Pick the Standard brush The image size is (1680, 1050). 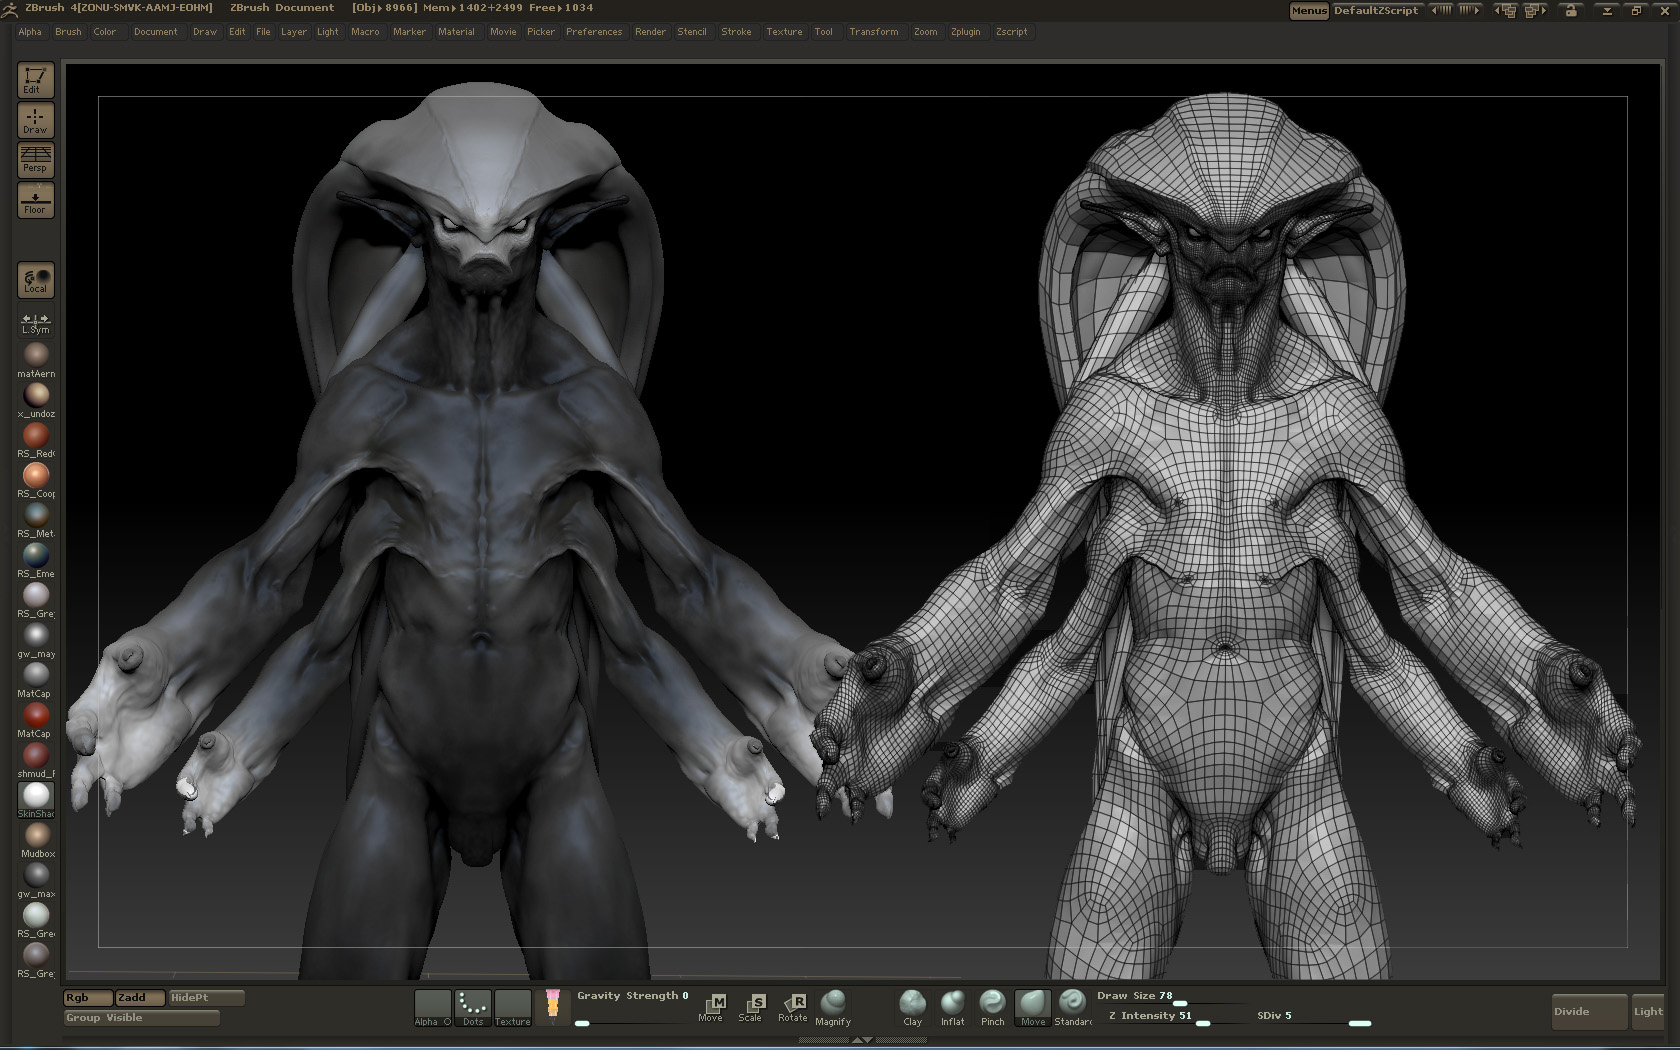click(1072, 1007)
